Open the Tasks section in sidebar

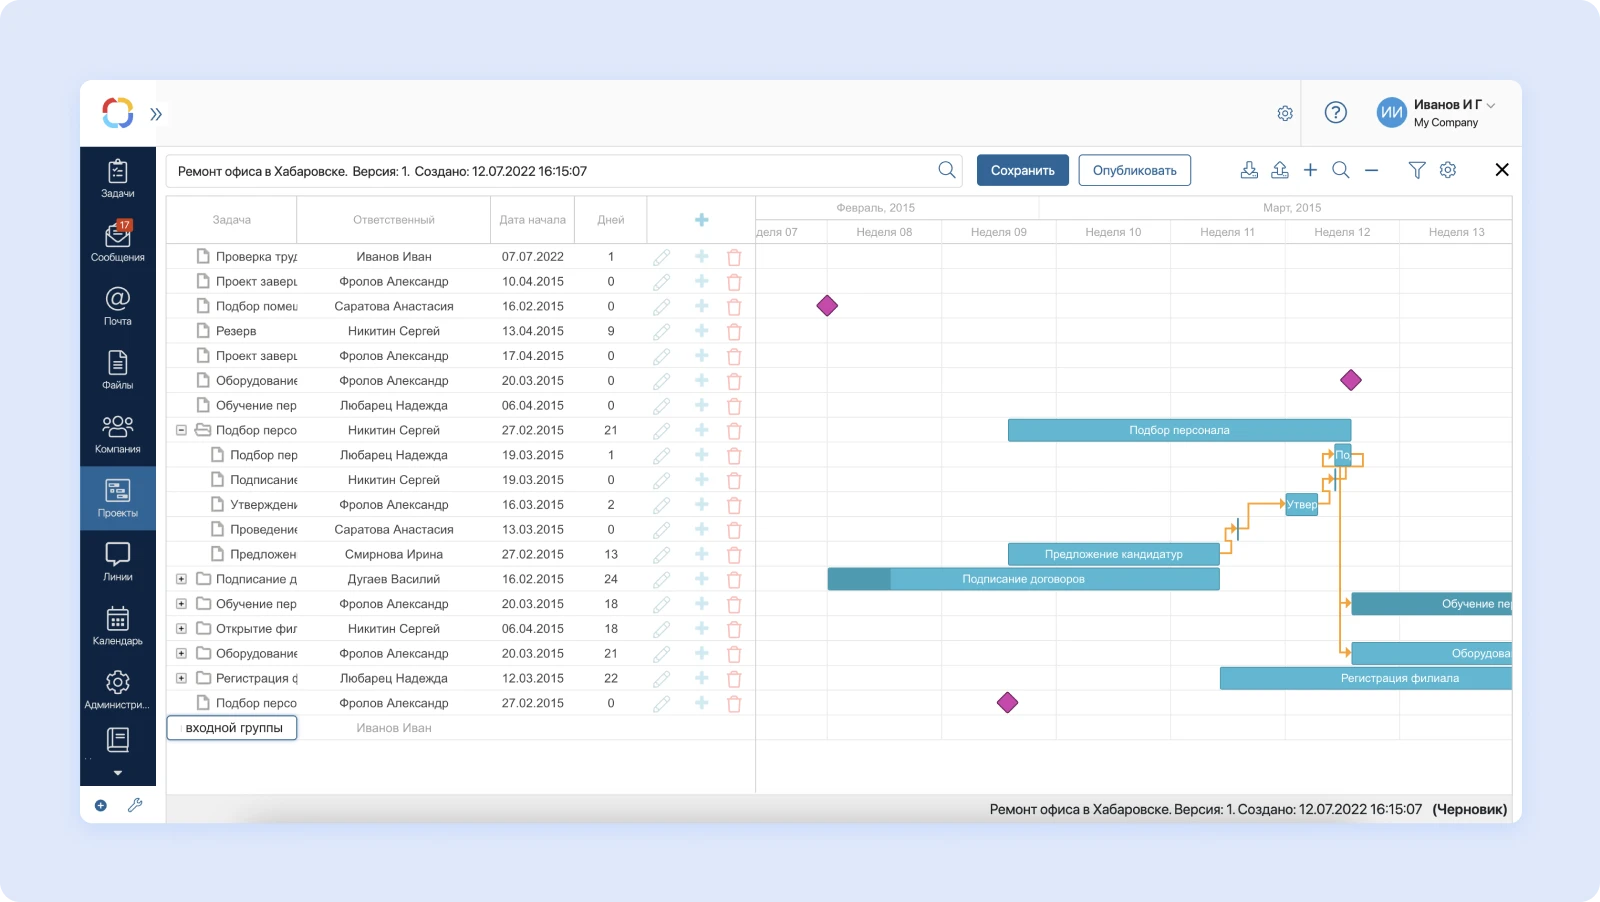pyautogui.click(x=117, y=178)
